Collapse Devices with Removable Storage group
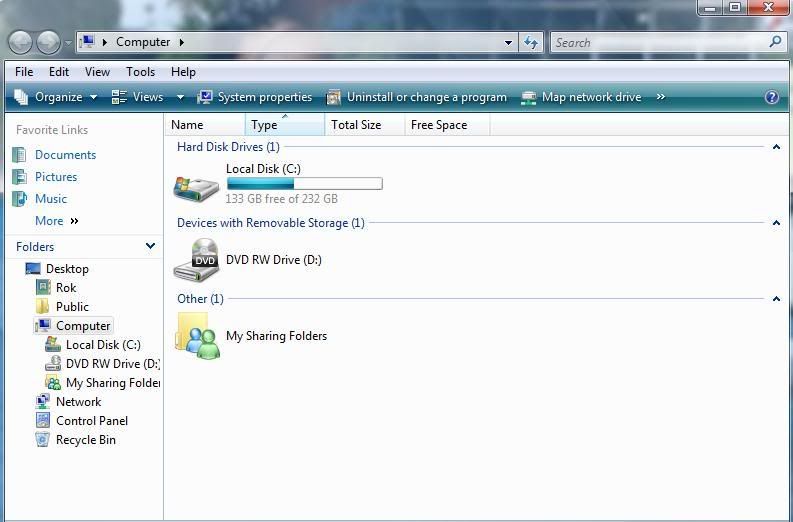The height and width of the screenshot is (522, 793). [776, 223]
